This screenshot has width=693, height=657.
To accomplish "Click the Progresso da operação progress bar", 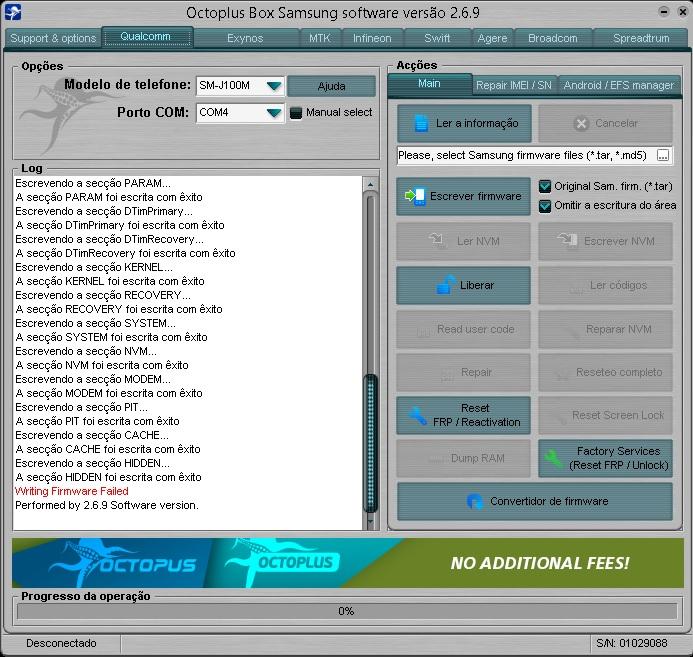I will click(x=347, y=611).
